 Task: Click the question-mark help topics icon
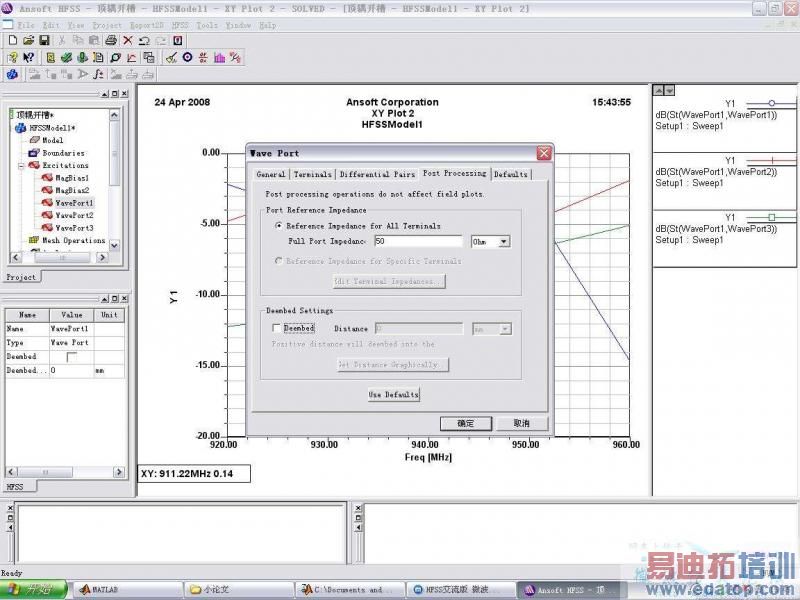pos(13,58)
